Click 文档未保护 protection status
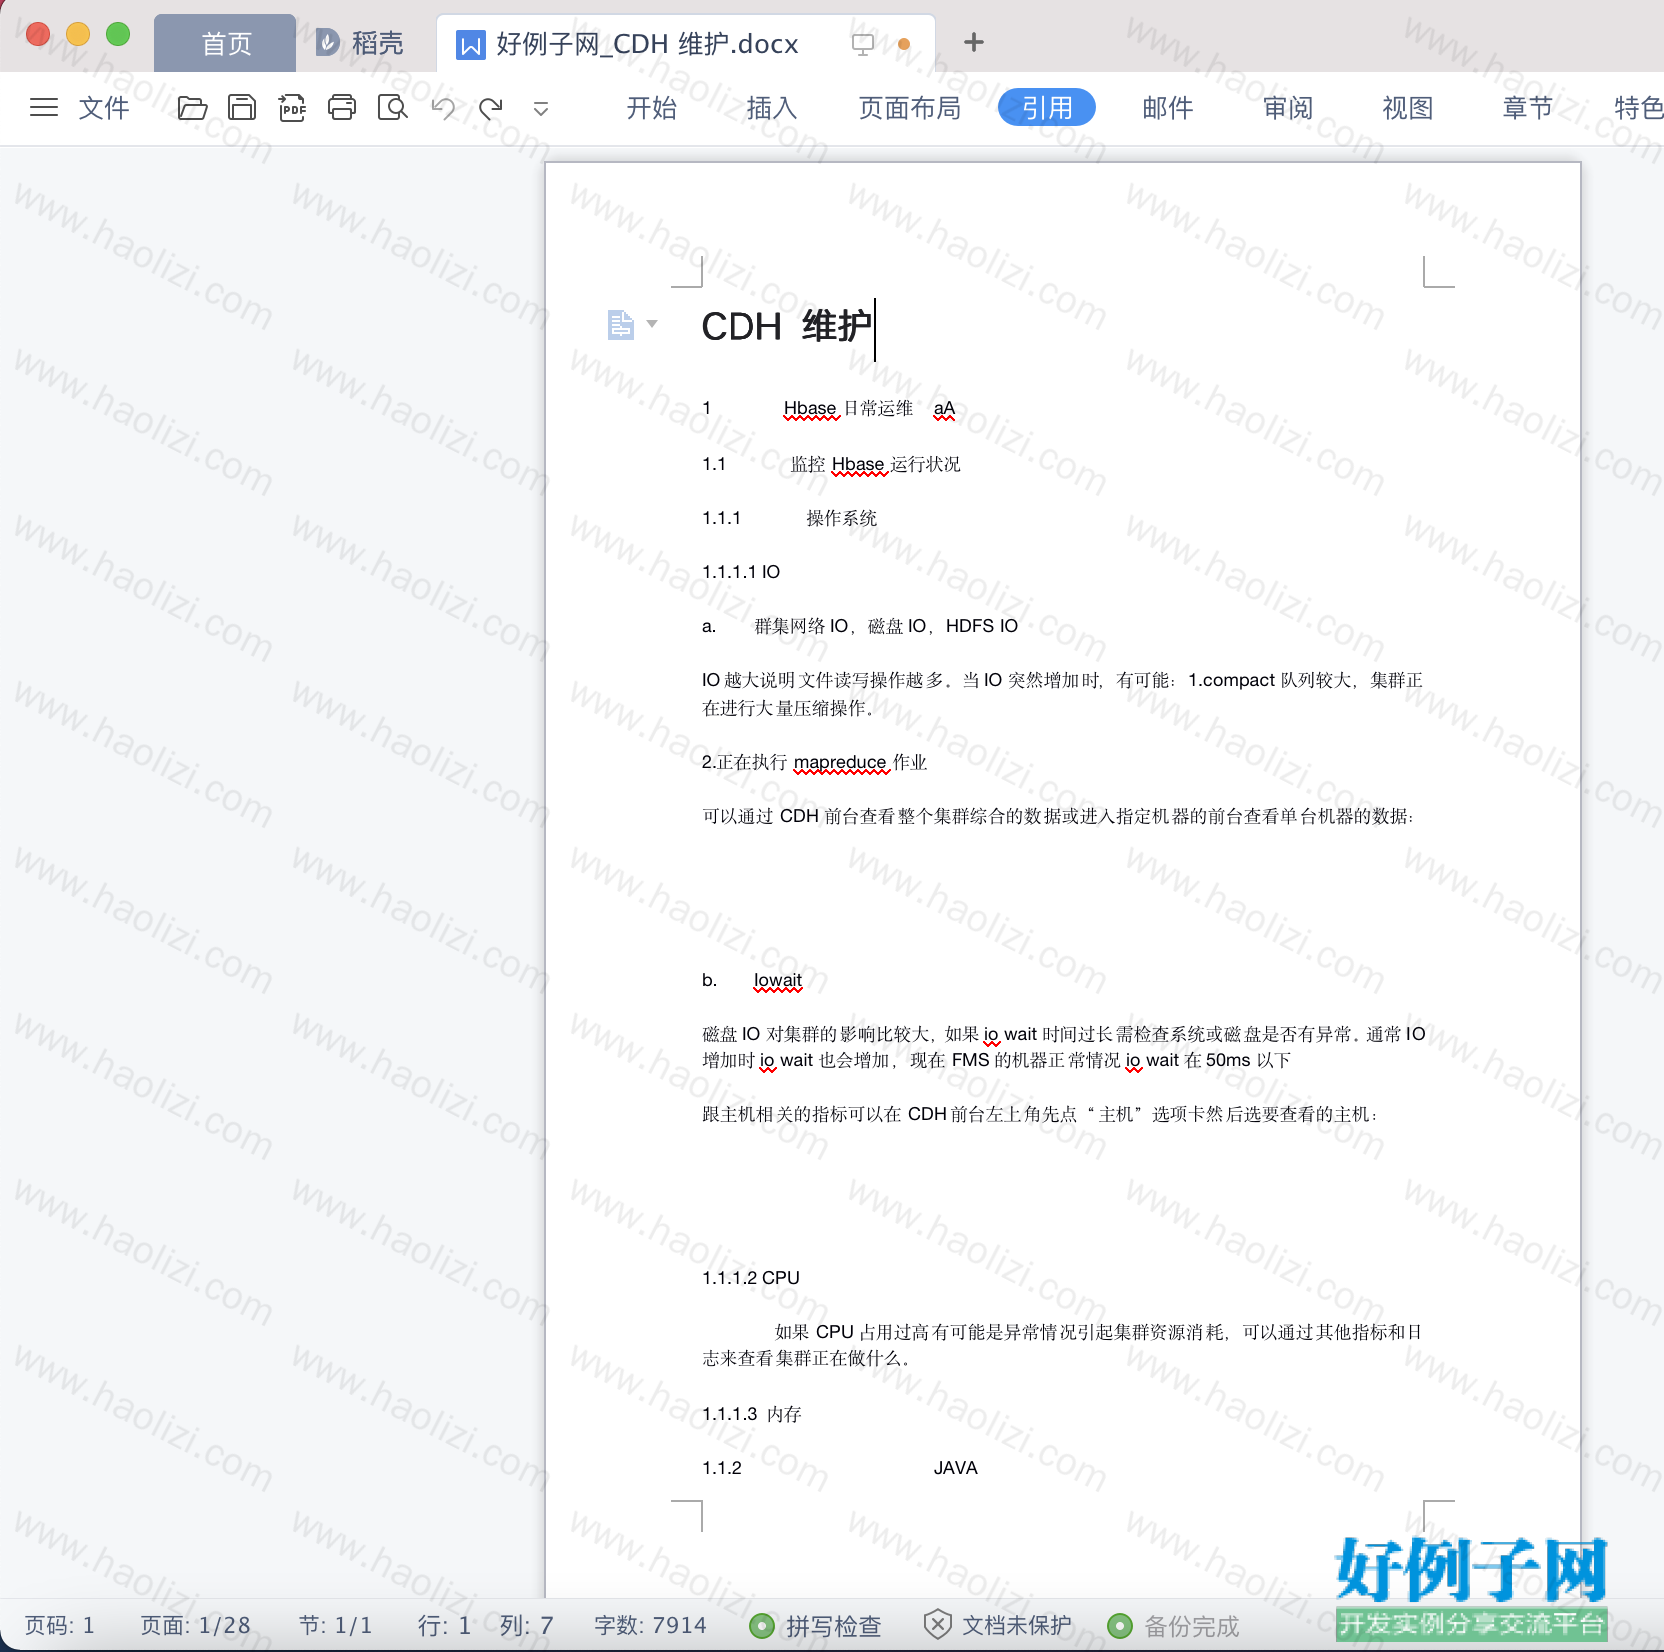 coord(998,1626)
